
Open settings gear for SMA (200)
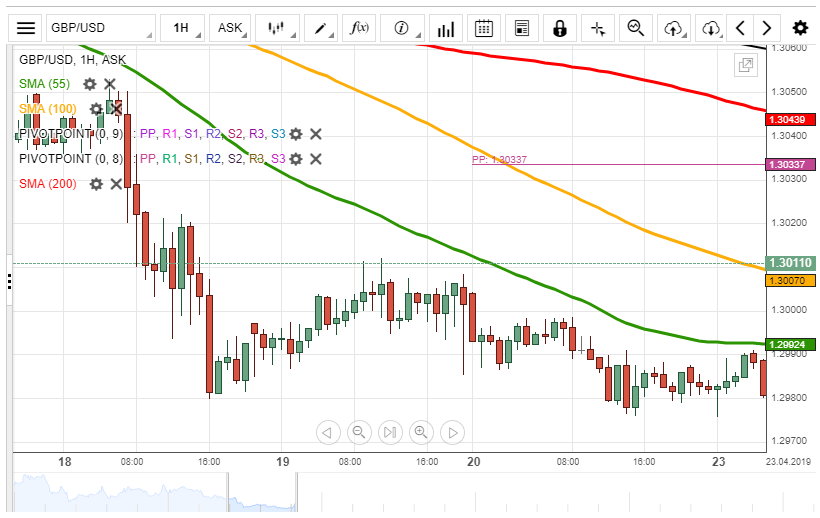(96, 184)
